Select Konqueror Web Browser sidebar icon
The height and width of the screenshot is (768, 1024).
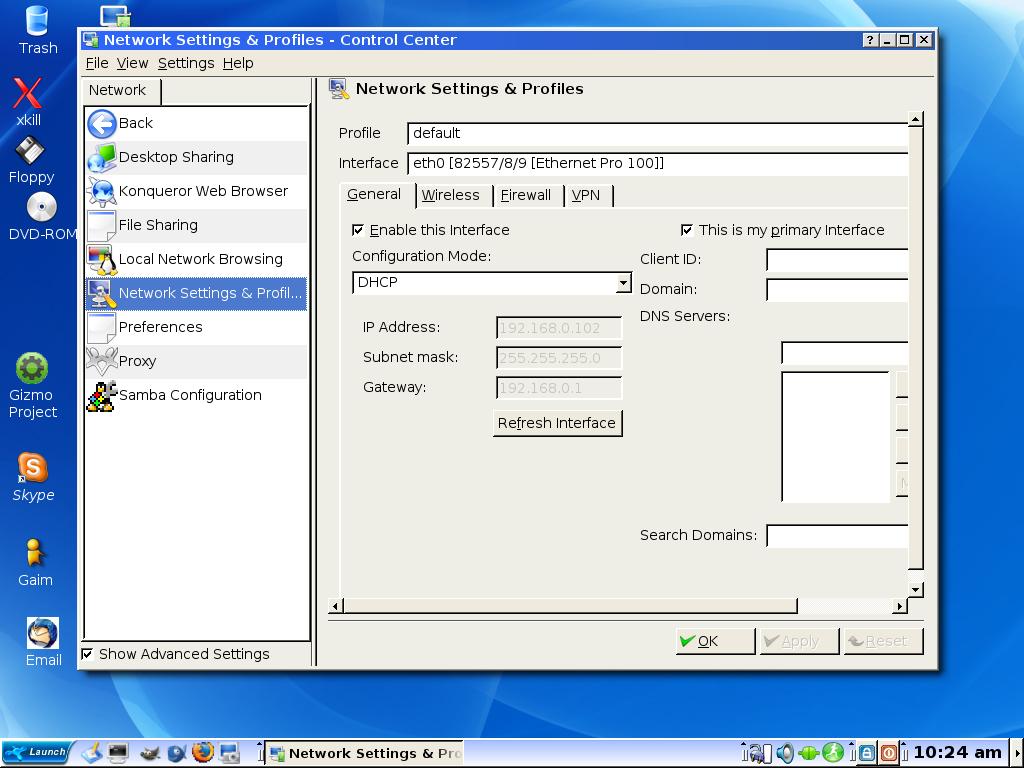tap(102, 191)
